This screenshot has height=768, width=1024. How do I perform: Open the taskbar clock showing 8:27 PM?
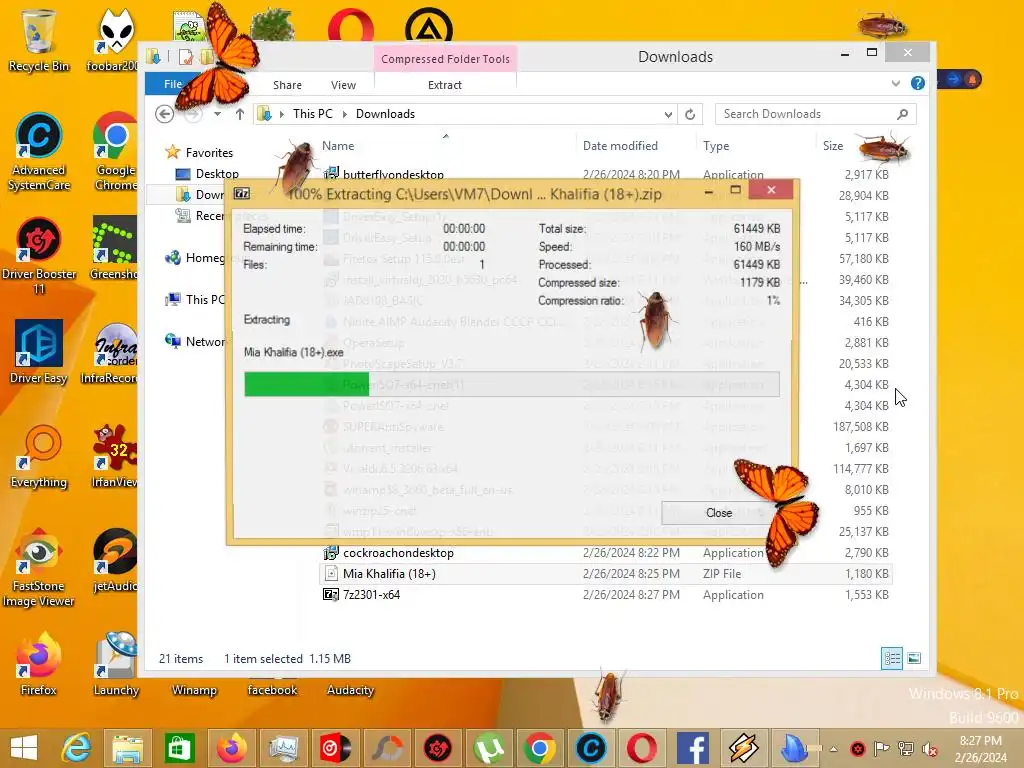pyautogui.click(x=980, y=749)
